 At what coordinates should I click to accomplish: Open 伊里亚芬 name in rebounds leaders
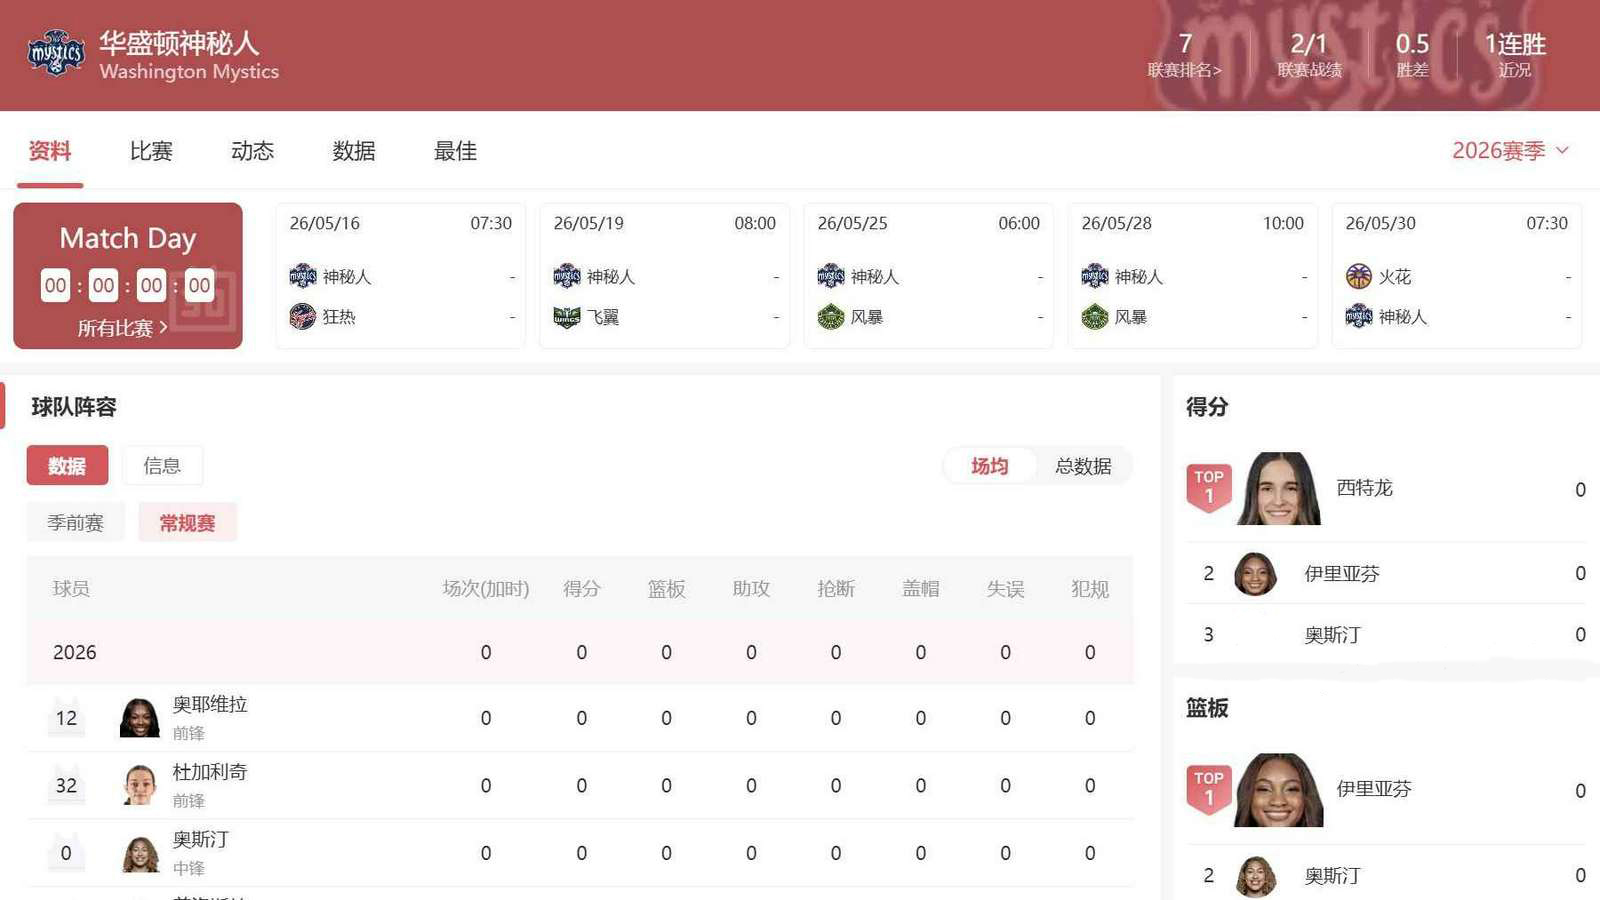1374,789
